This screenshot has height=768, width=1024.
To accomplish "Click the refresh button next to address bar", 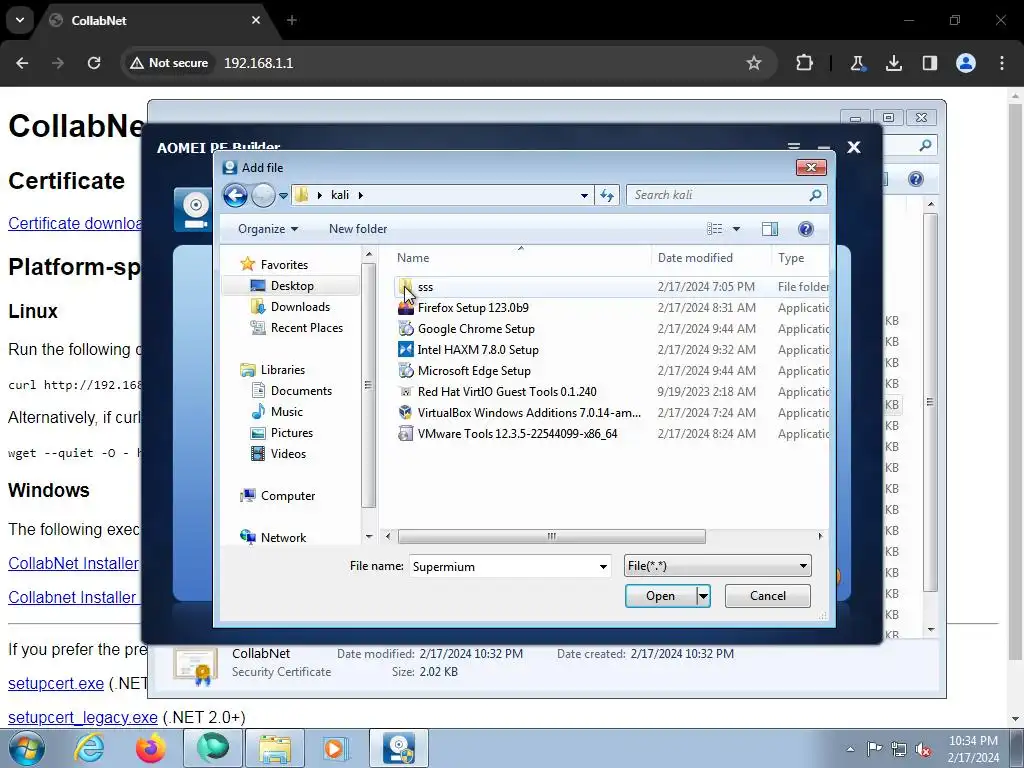I will pos(607,195).
